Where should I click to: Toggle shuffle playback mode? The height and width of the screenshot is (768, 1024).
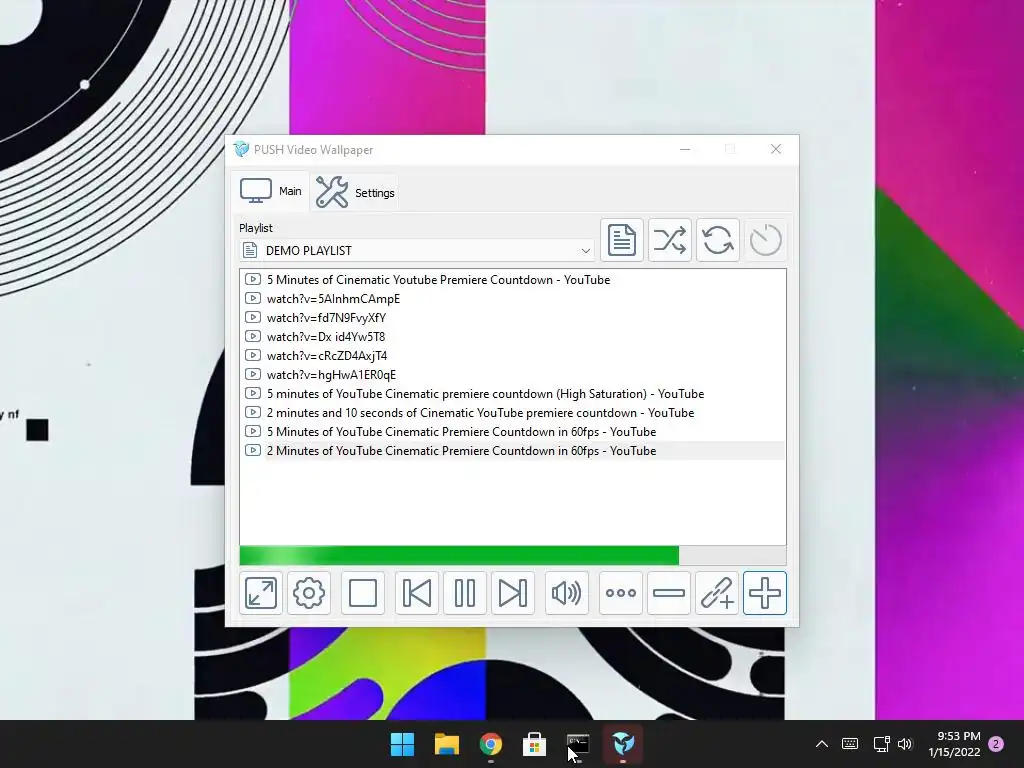(669, 240)
